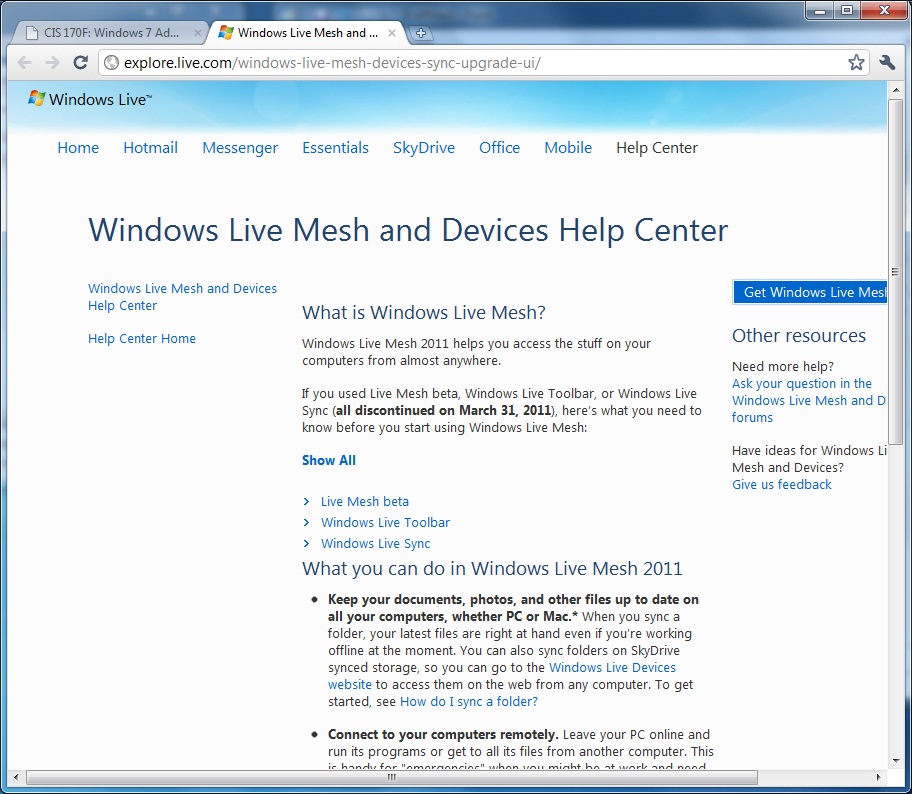The height and width of the screenshot is (794, 912).
Task: Click the Get Windows Live Mesh button
Action: click(810, 292)
